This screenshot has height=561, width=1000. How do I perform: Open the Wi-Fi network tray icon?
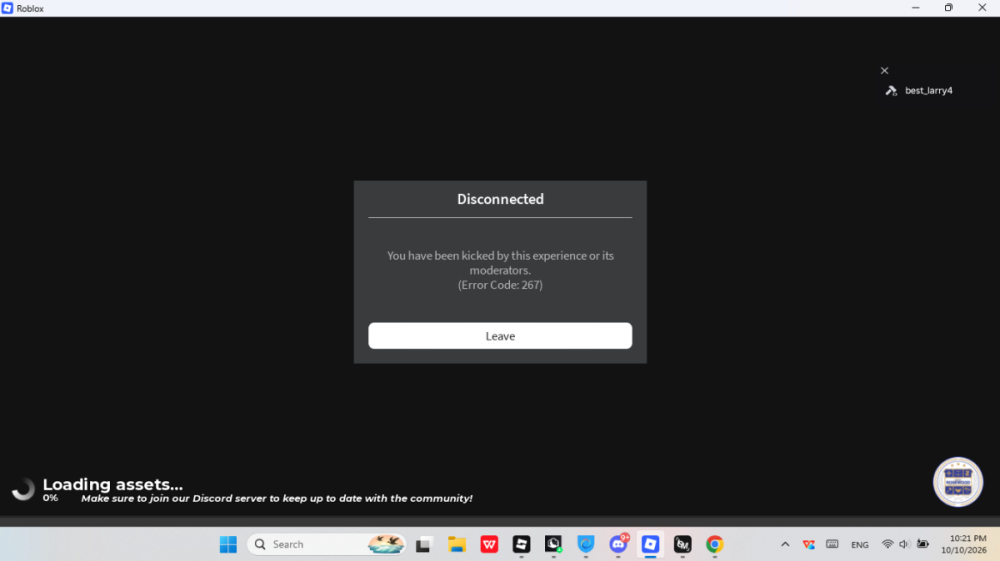click(x=887, y=544)
